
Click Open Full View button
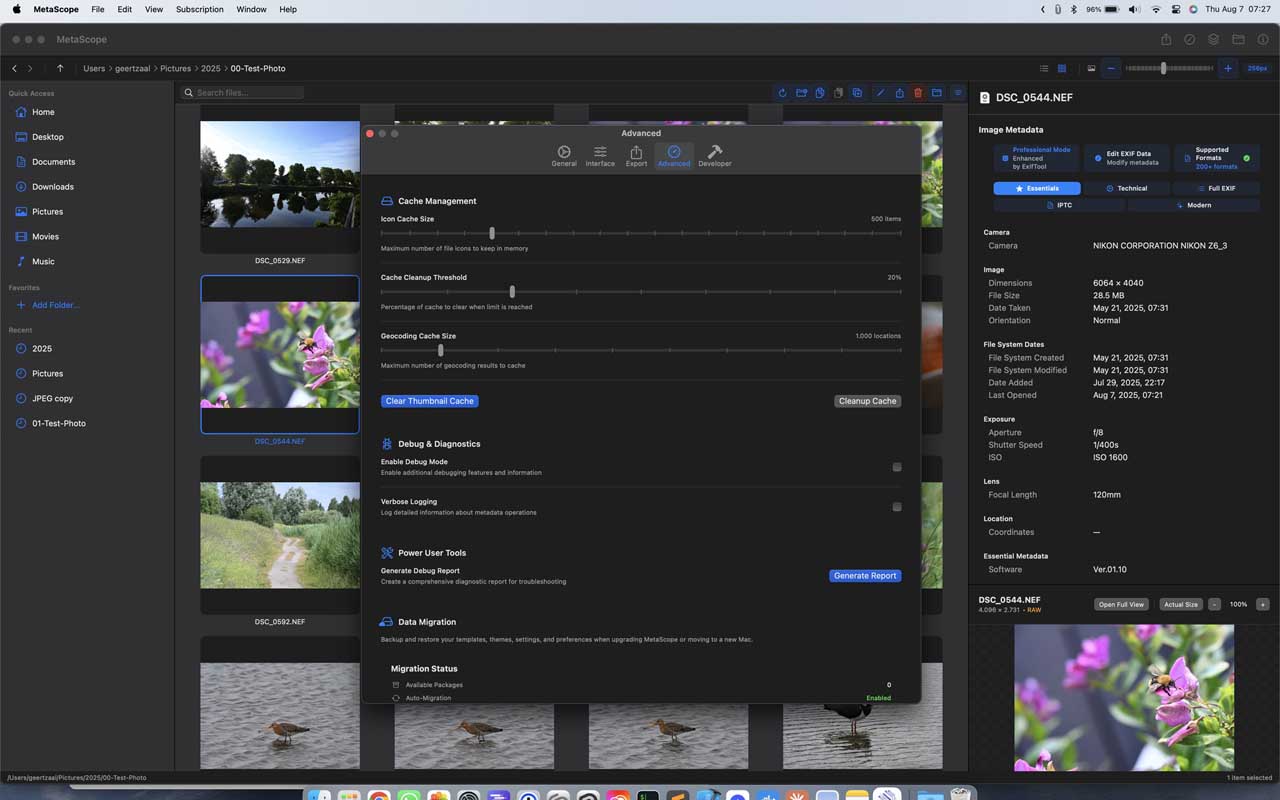(1121, 605)
